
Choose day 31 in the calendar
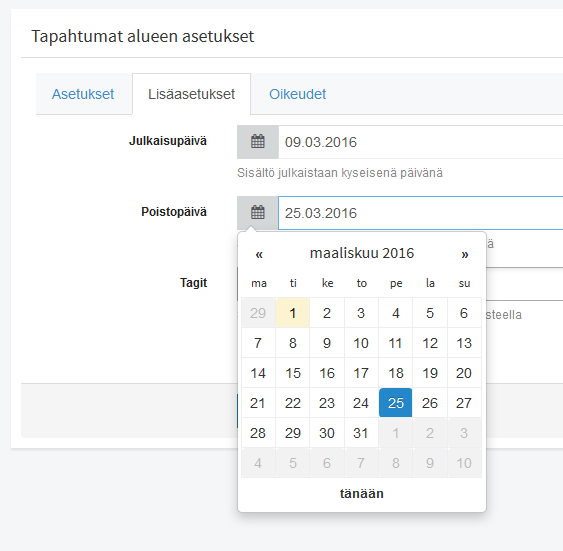[361, 433]
